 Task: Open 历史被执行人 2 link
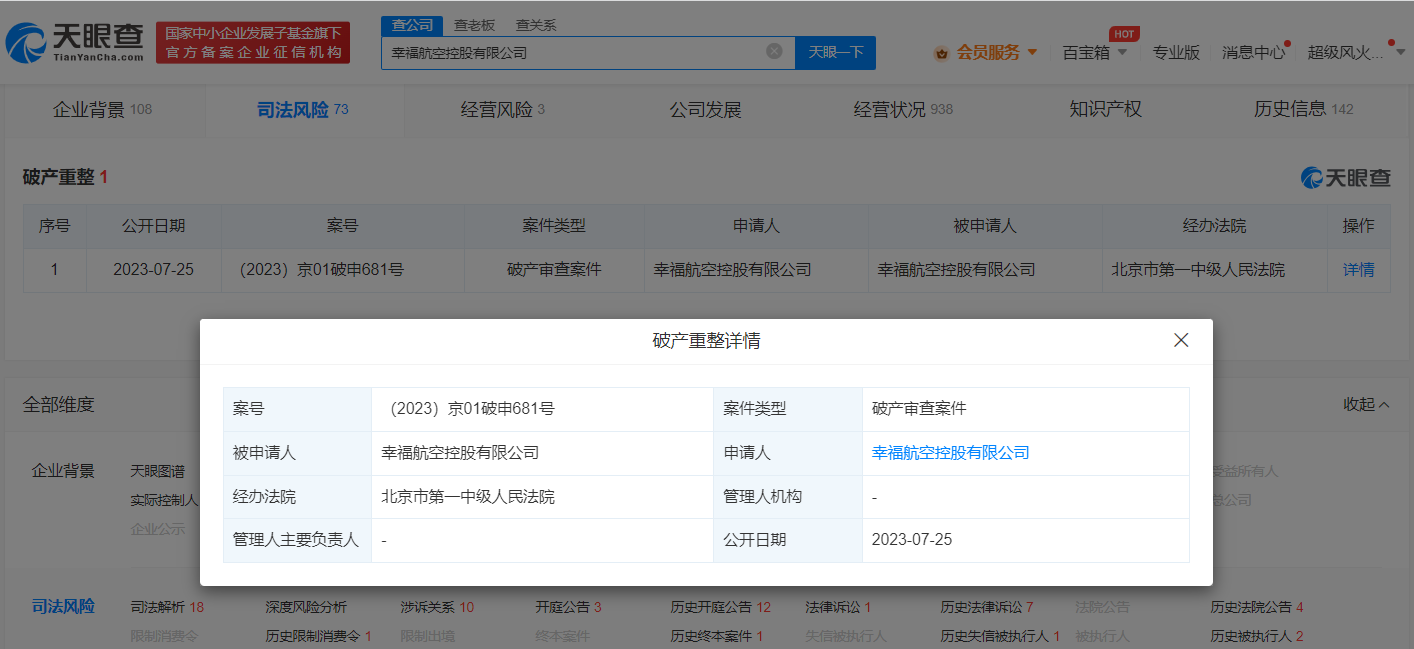tap(1257, 636)
